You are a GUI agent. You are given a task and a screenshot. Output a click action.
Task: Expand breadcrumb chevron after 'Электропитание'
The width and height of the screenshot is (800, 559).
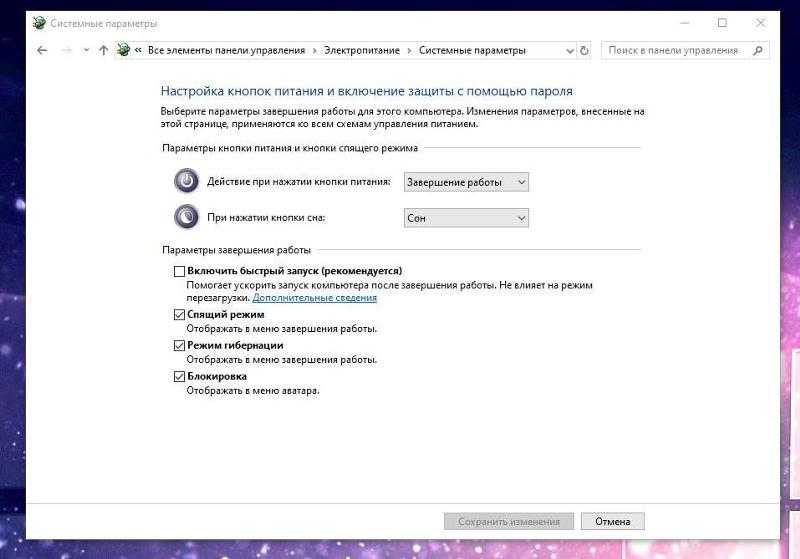409,50
